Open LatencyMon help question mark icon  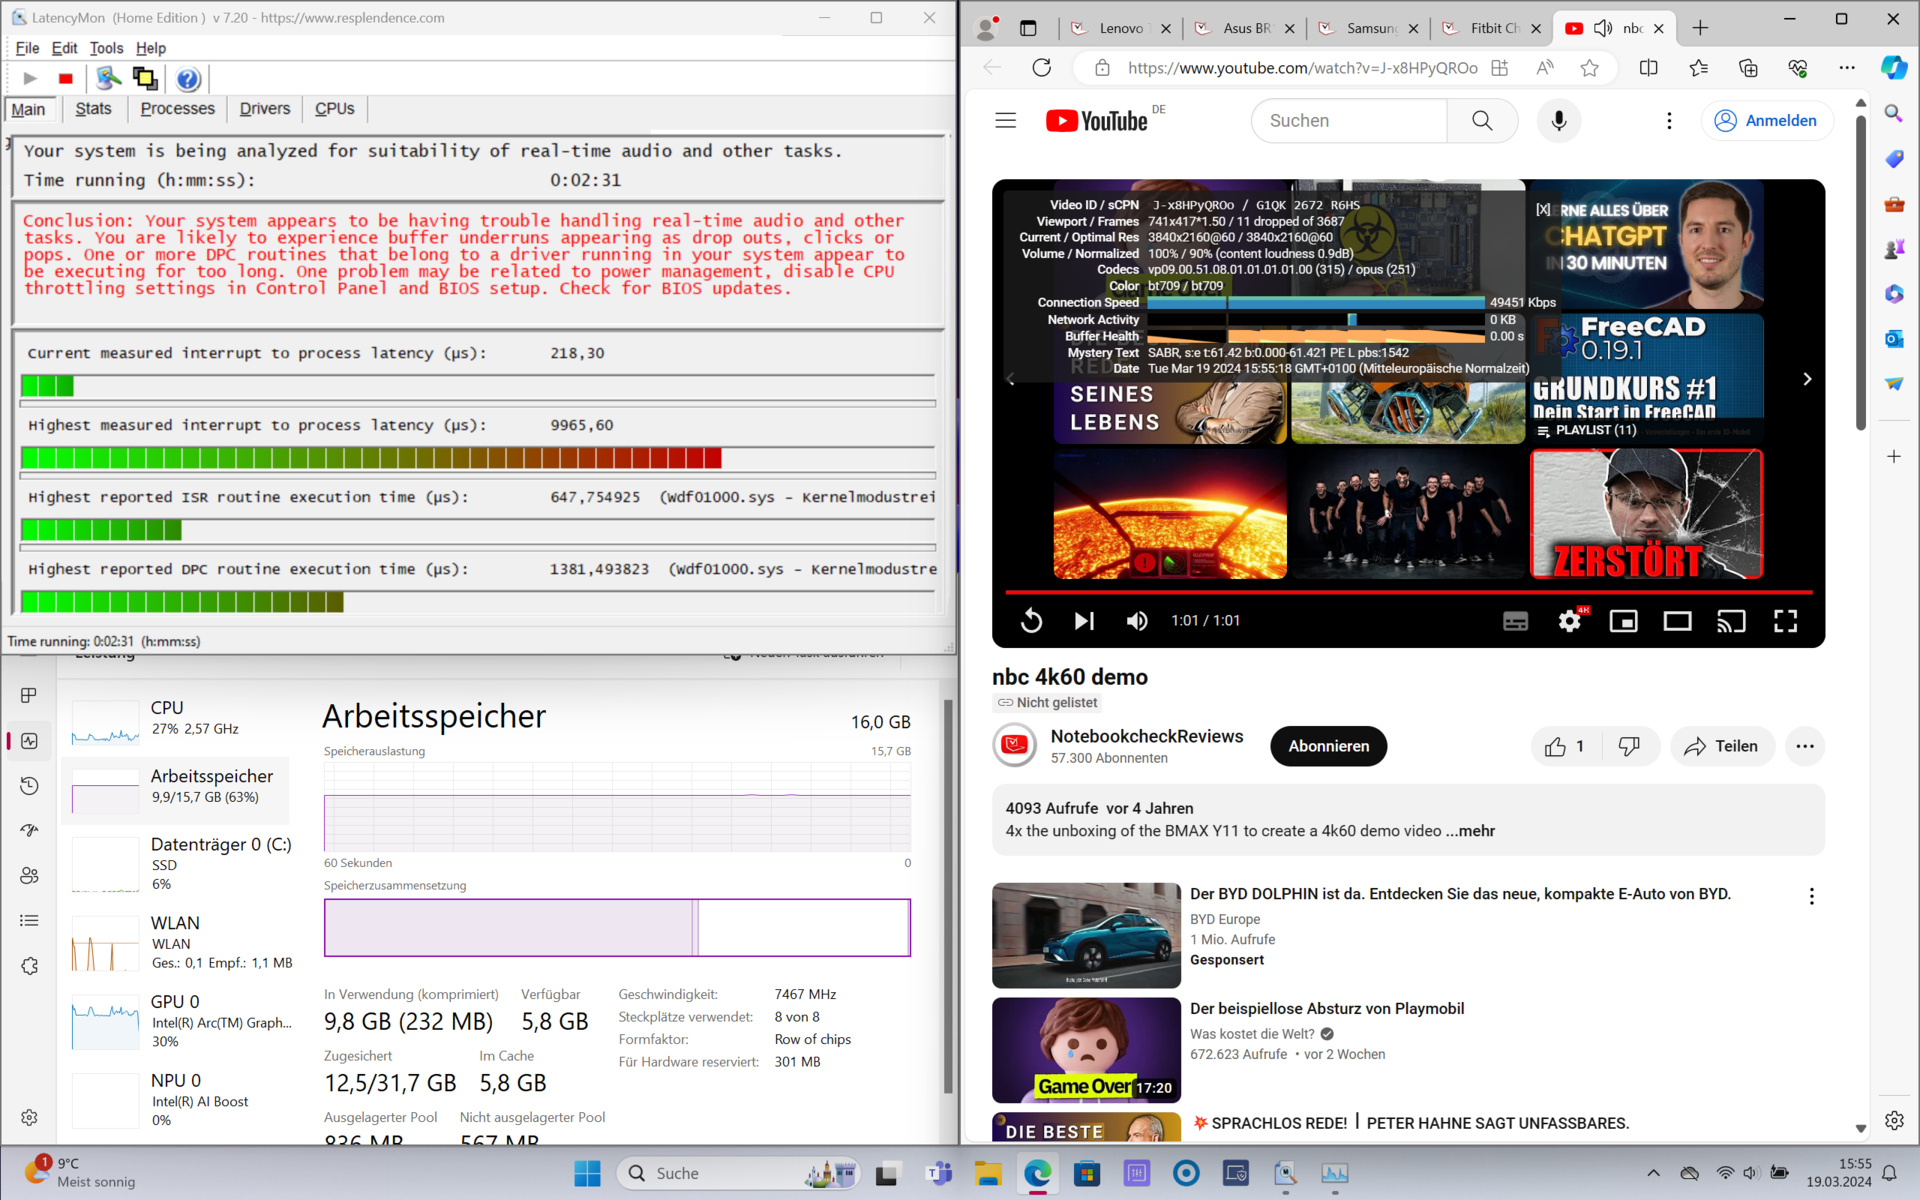point(188,79)
